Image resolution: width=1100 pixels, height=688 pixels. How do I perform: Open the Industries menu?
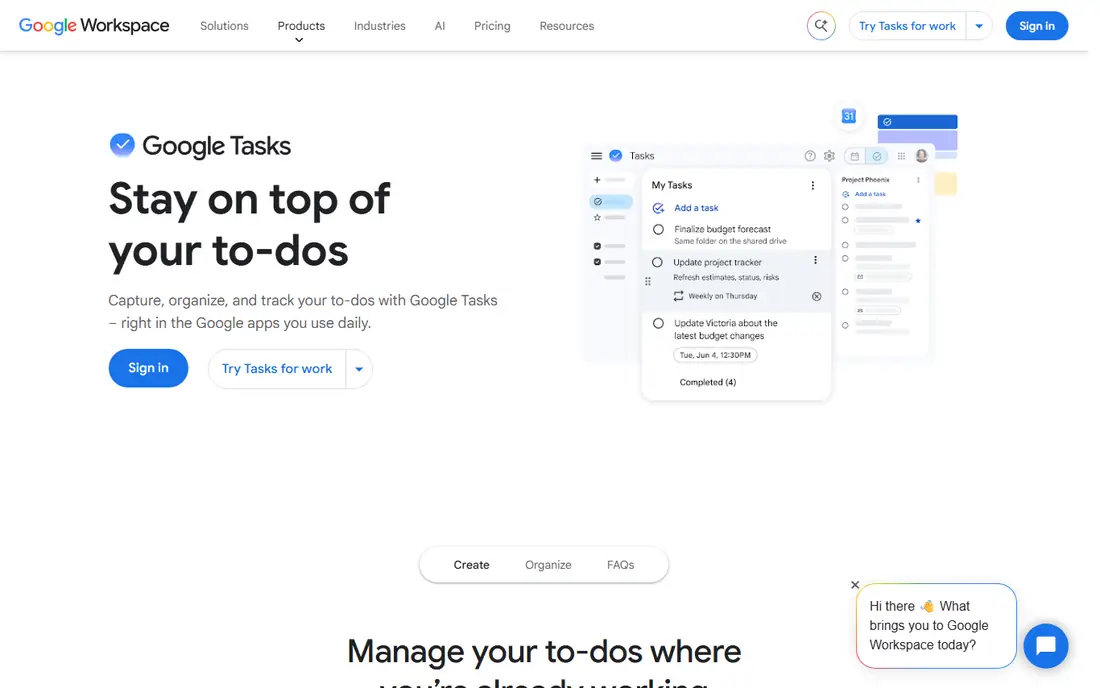point(380,26)
